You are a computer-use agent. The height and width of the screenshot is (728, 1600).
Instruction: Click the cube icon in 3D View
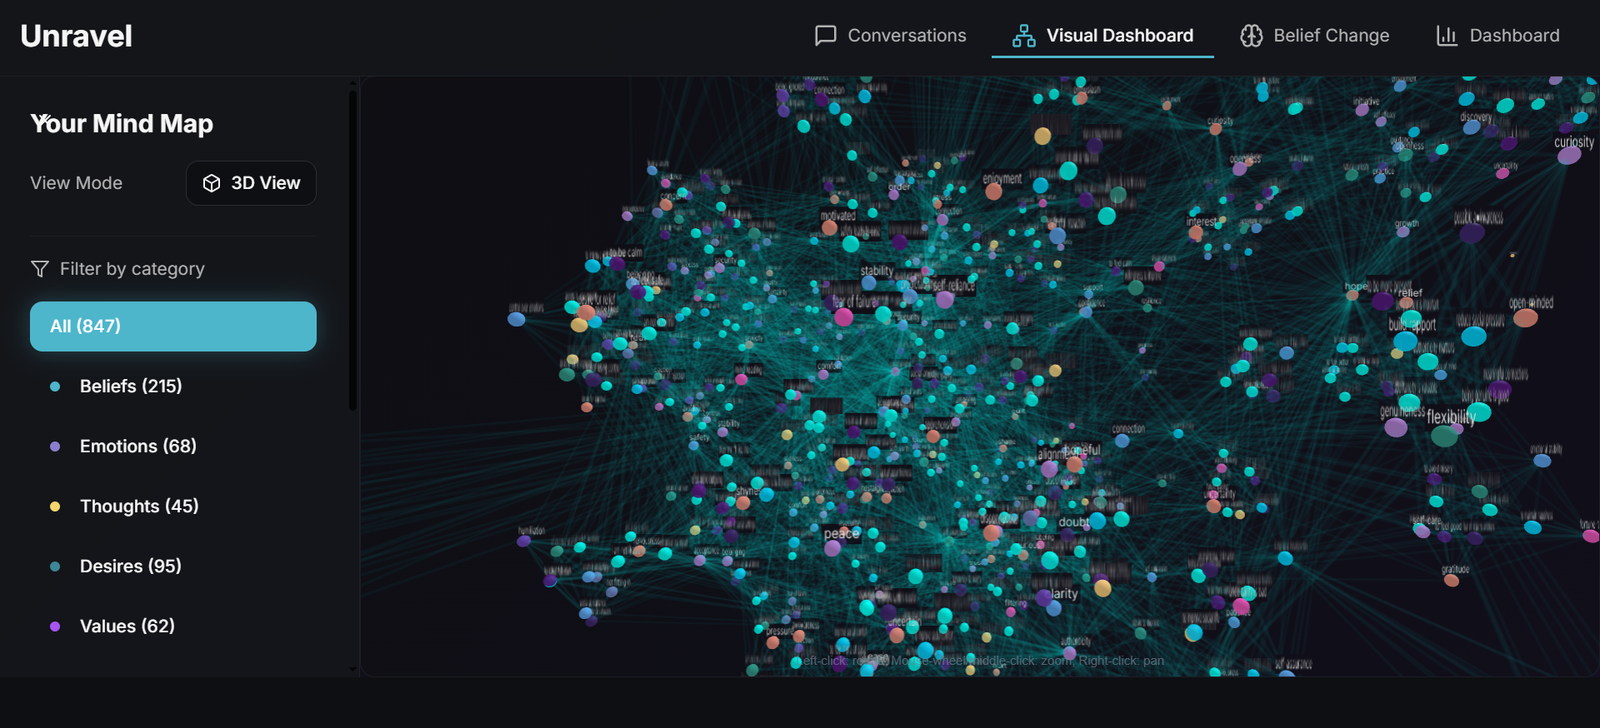pyautogui.click(x=211, y=183)
